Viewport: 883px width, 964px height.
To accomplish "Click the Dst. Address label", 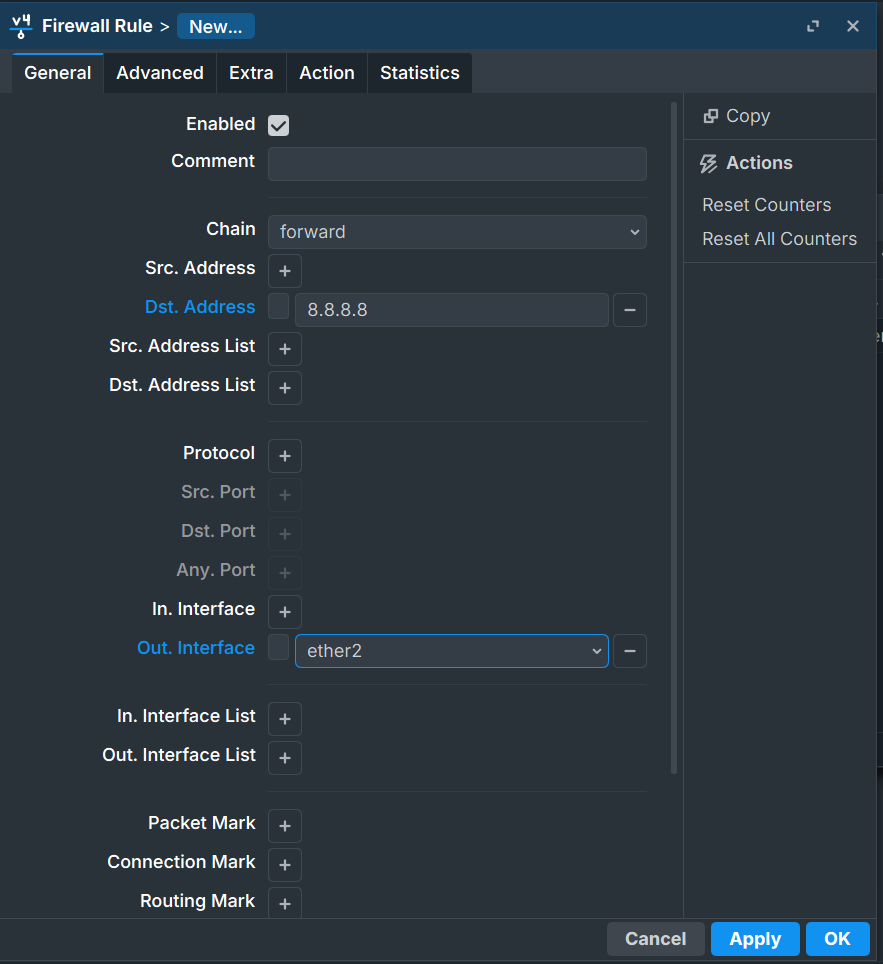I will 200,307.
